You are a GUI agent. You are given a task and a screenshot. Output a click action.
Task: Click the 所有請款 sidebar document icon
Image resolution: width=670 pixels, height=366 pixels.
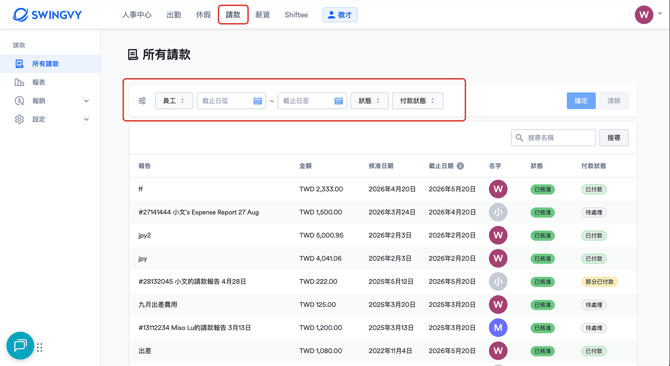(19, 64)
